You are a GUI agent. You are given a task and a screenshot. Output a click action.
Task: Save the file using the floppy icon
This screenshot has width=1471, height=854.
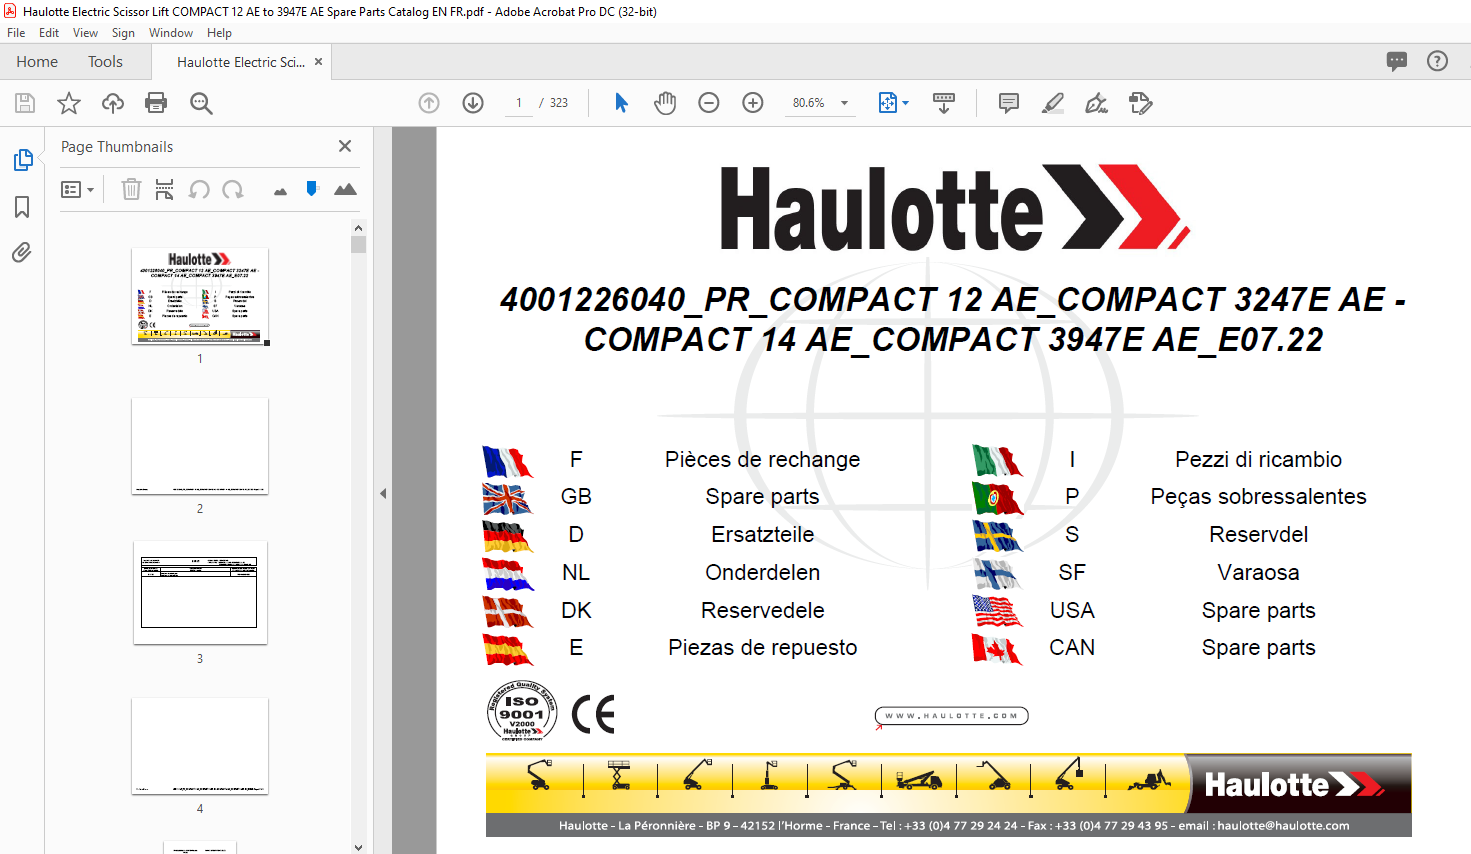pos(25,103)
